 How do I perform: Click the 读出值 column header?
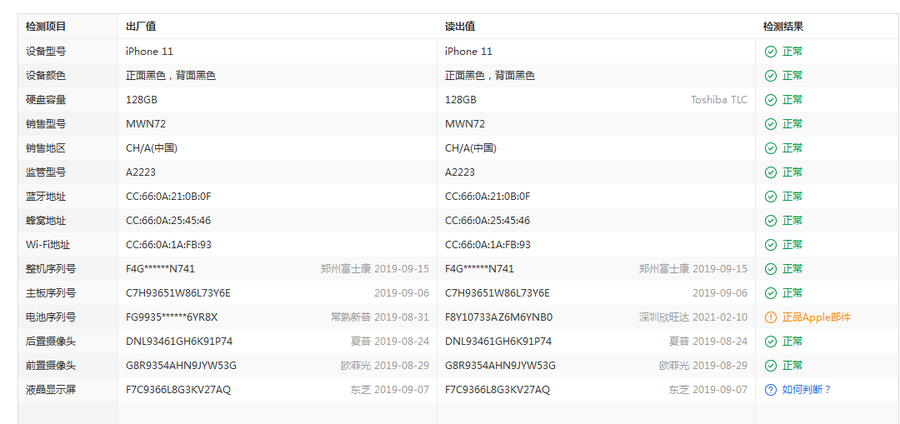[460, 26]
